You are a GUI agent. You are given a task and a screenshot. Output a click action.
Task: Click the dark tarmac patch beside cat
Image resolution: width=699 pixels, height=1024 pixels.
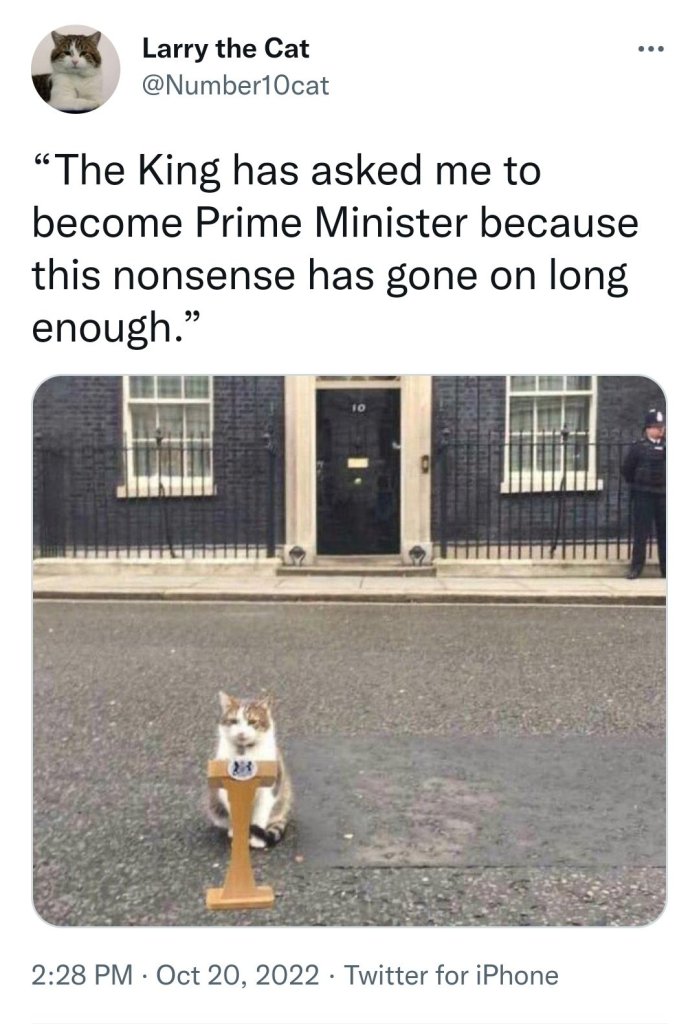pyautogui.click(x=477, y=800)
